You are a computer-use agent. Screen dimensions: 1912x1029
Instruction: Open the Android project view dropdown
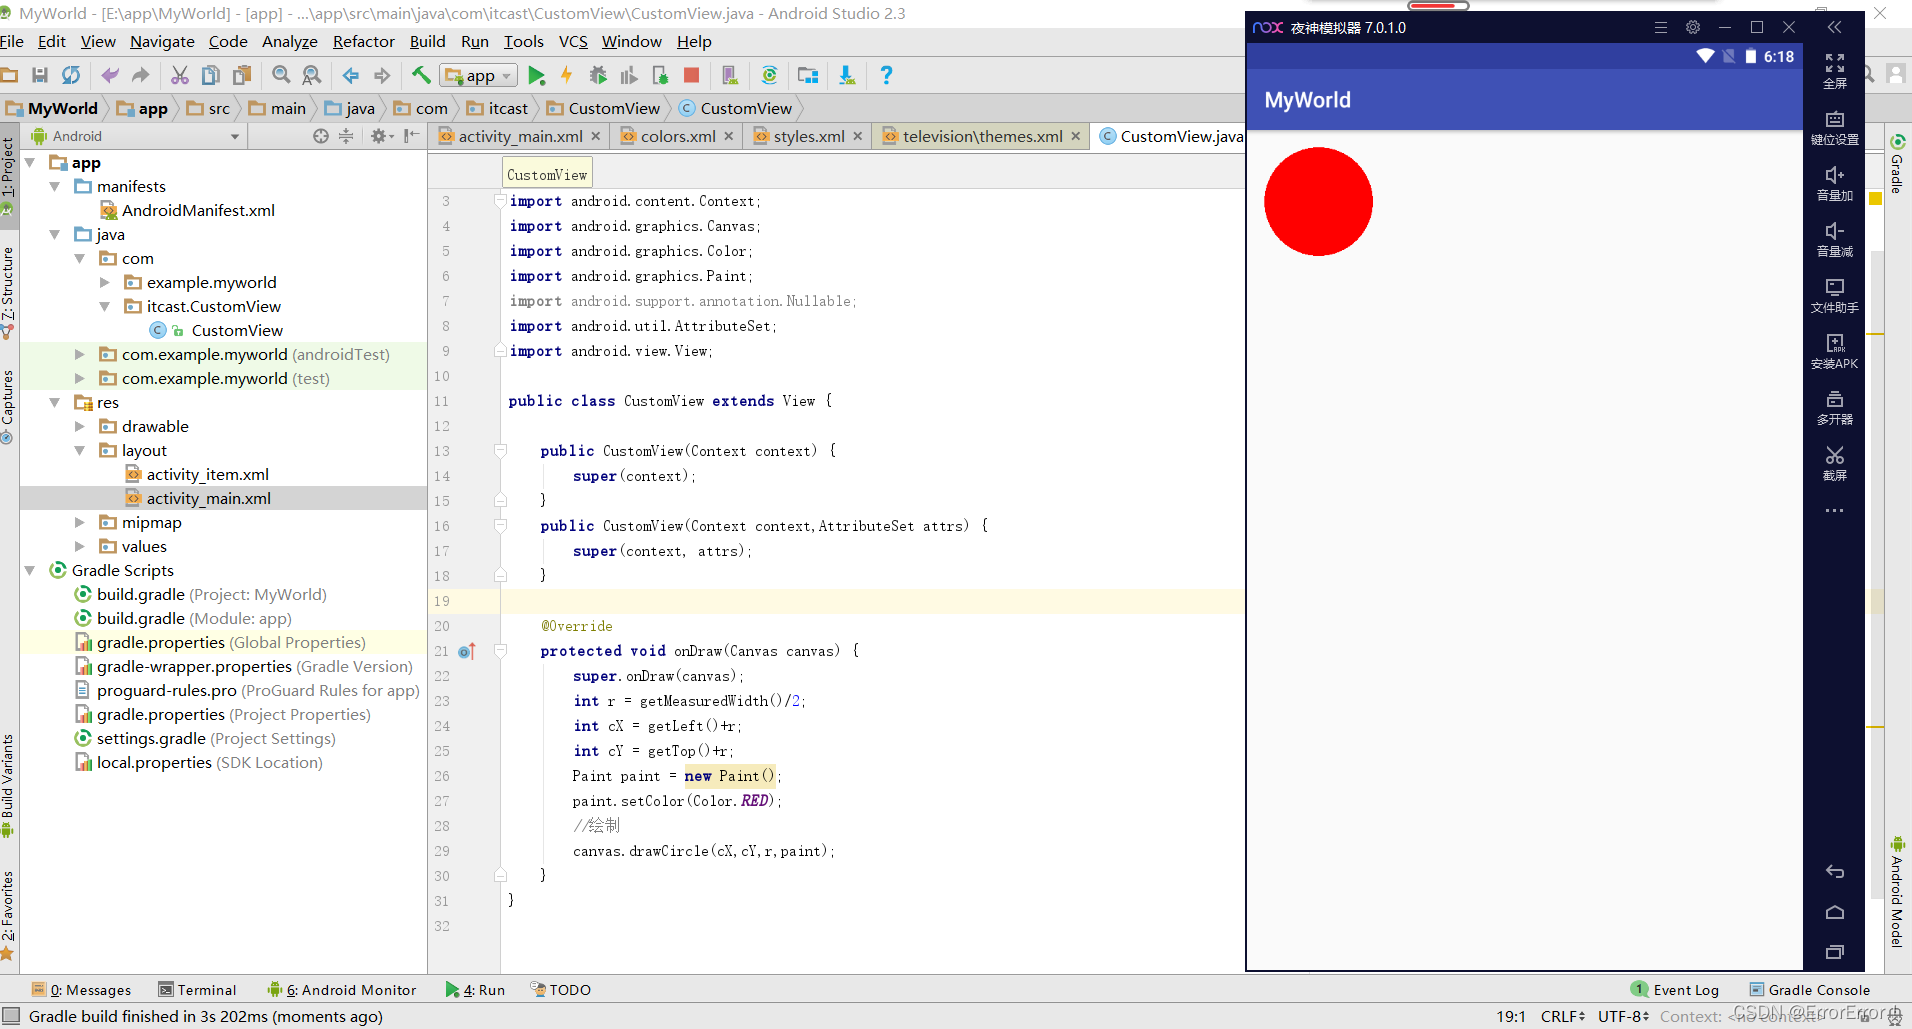[x=136, y=136]
